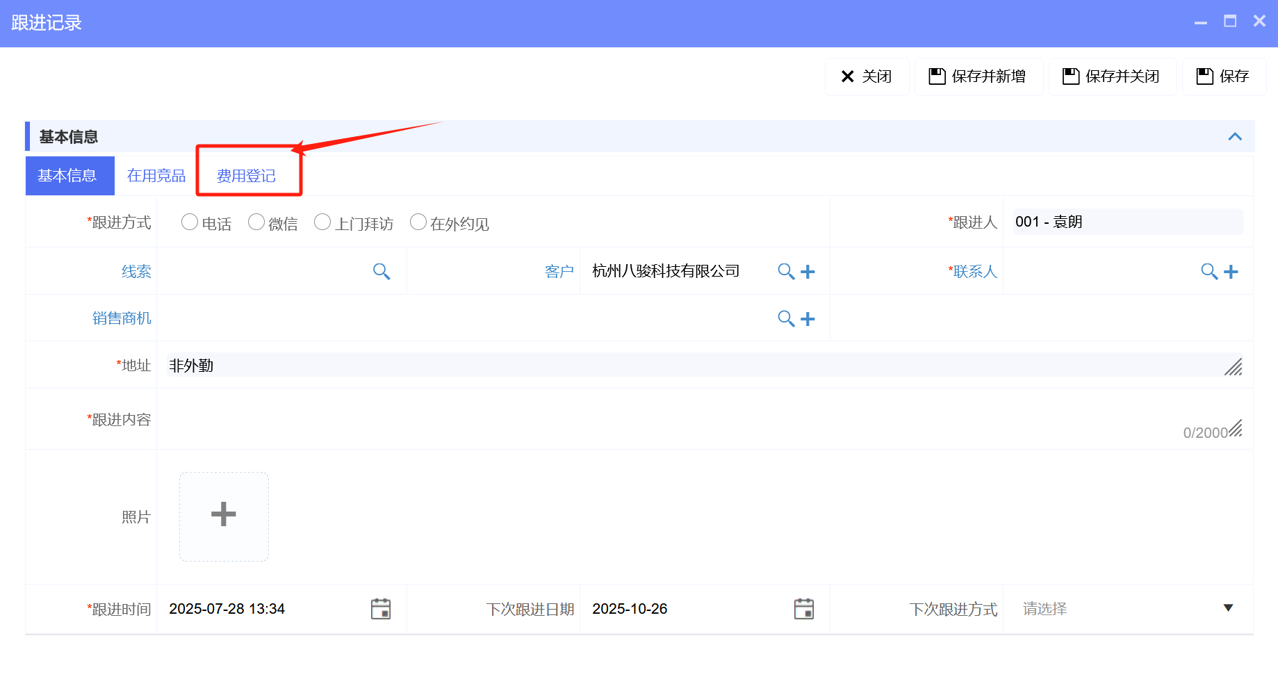Click the customer search magnifier next to 杭州八骏科技有限公司
Screen dimensions: 1278x677
pyautogui.click(x=786, y=271)
